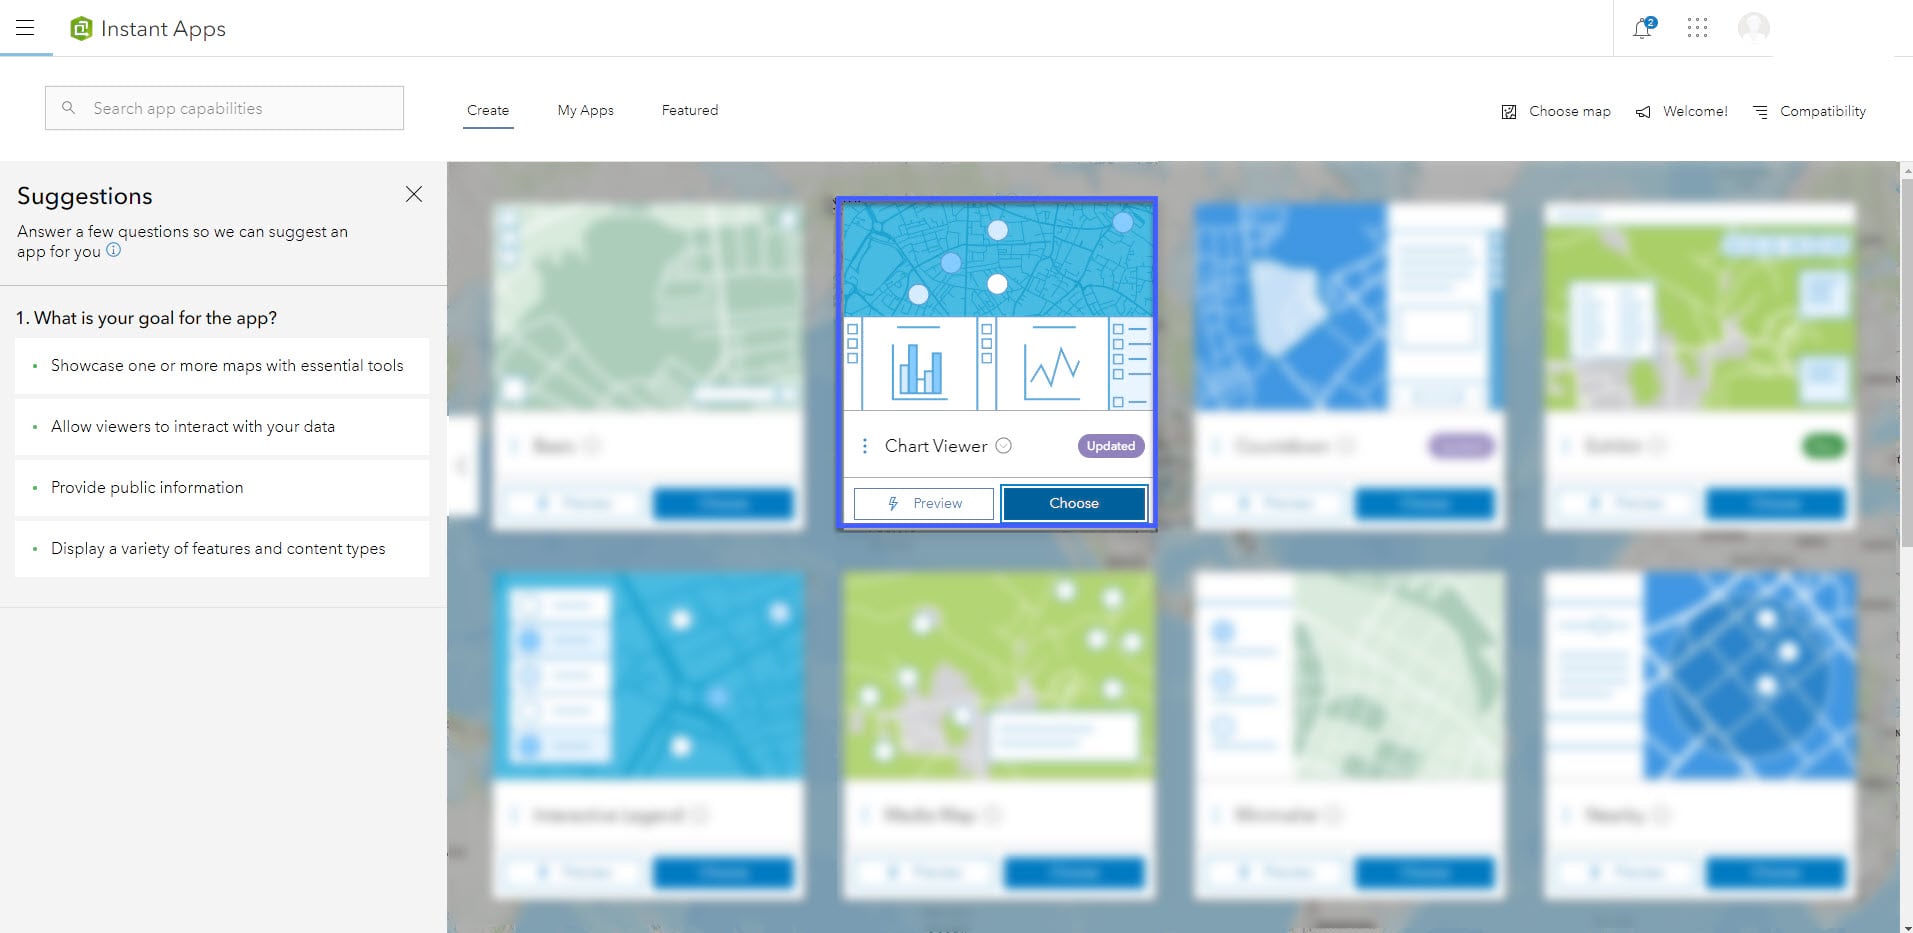Click the 'Suggestions' panel heading
Screen dimensions: 1913x933
[85, 196]
